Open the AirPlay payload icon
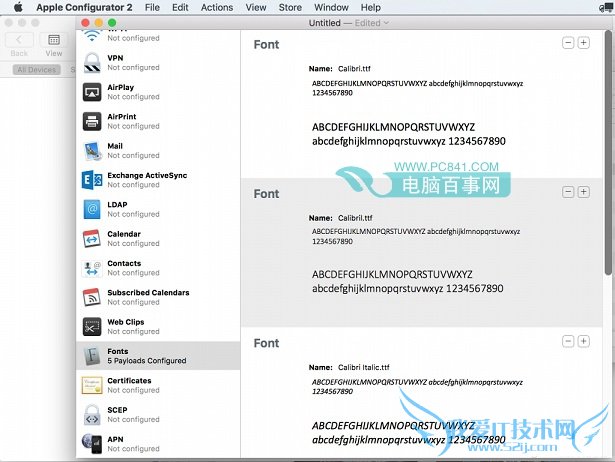 92,92
